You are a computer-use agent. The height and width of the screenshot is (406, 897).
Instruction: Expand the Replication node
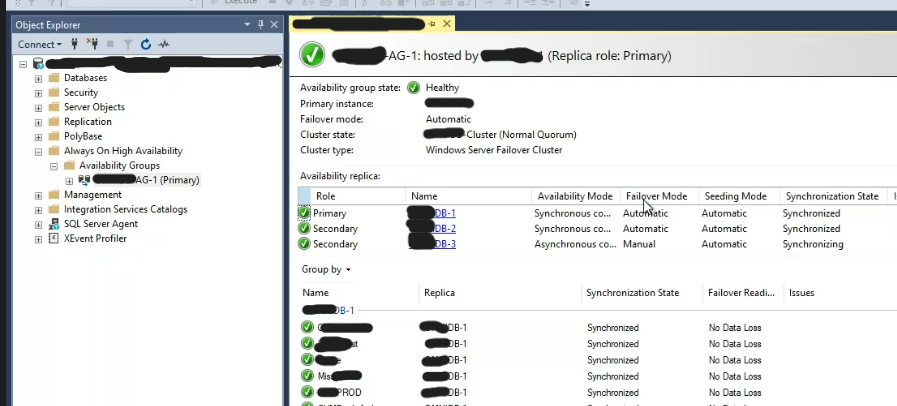click(x=38, y=122)
